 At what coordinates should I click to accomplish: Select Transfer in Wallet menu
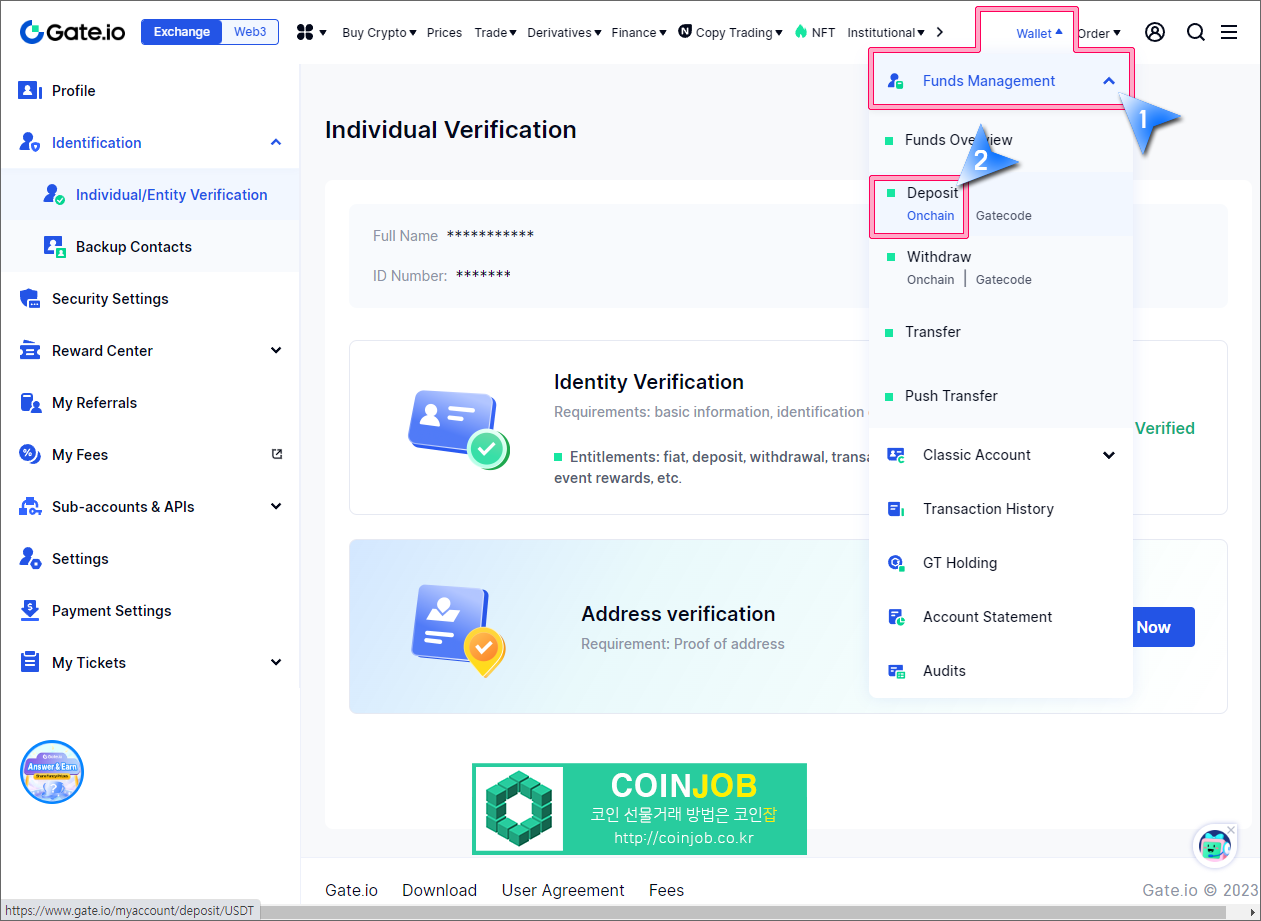(x=933, y=332)
